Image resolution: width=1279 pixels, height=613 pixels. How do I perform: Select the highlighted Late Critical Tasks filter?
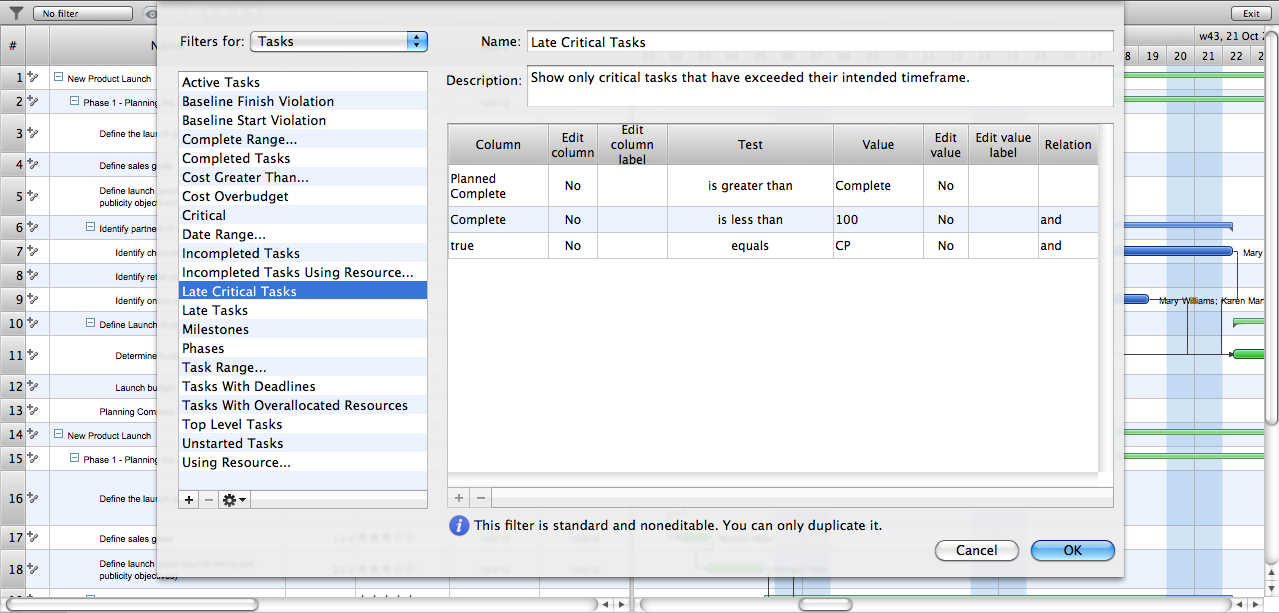pos(303,291)
